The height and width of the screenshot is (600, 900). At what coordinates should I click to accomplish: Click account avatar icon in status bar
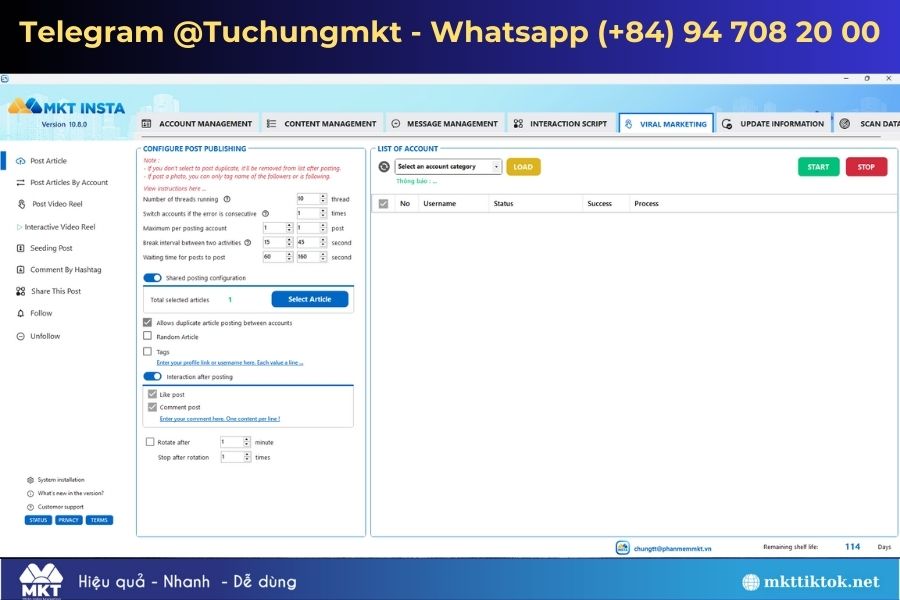622,548
